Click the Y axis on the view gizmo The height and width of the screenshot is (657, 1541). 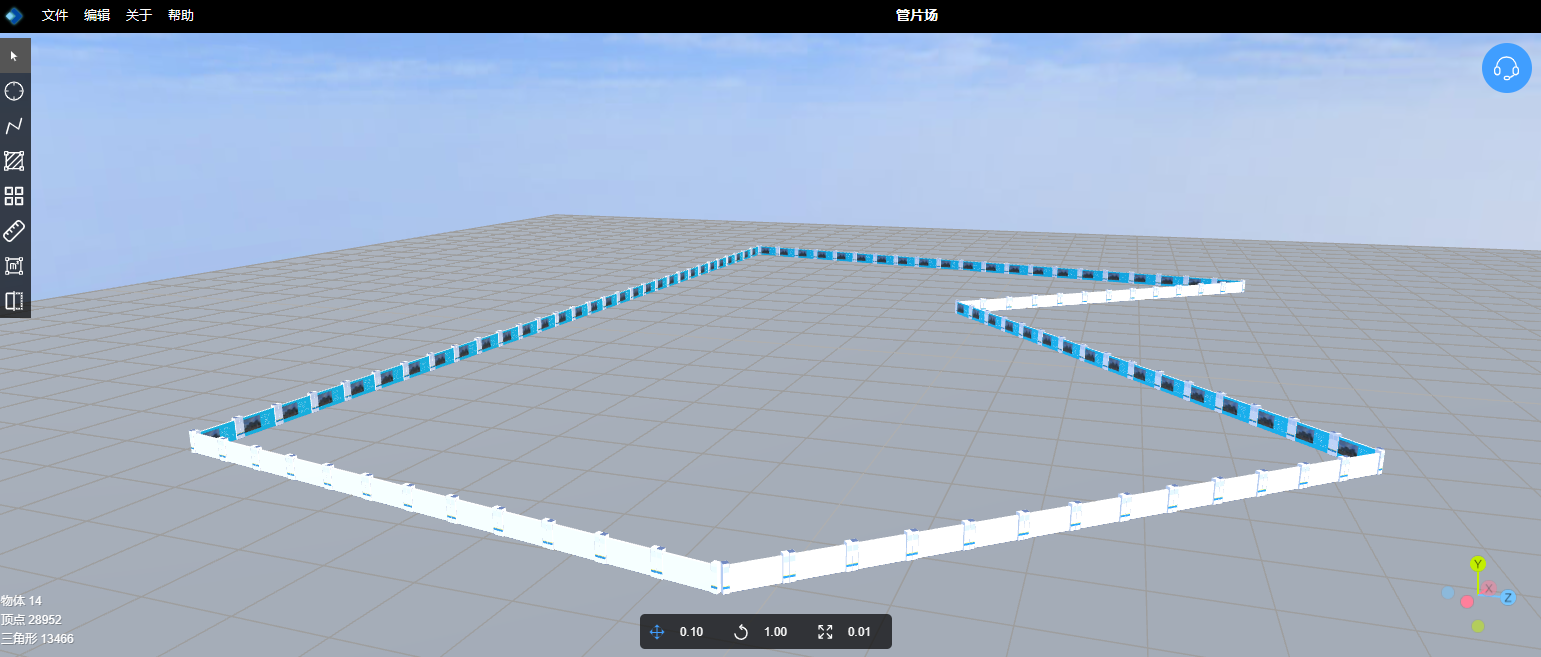(1478, 564)
